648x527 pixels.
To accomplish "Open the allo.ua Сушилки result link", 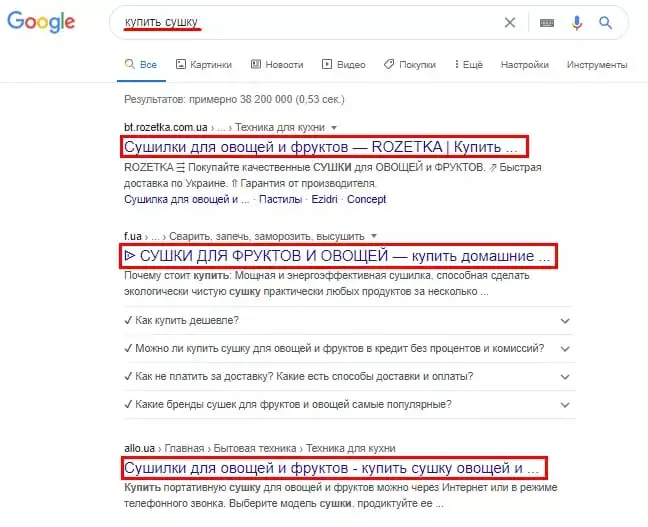I will coord(331,468).
